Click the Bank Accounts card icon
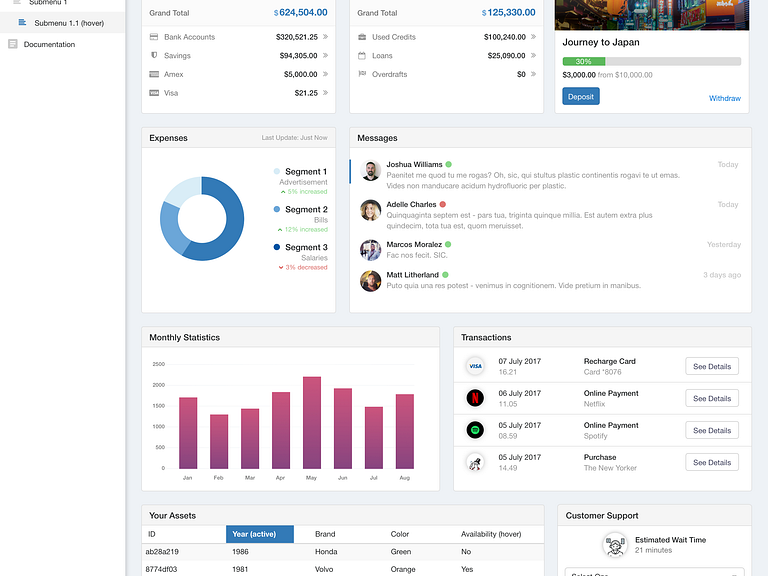Viewport: 768px width, 576px height. pyautogui.click(x=154, y=37)
